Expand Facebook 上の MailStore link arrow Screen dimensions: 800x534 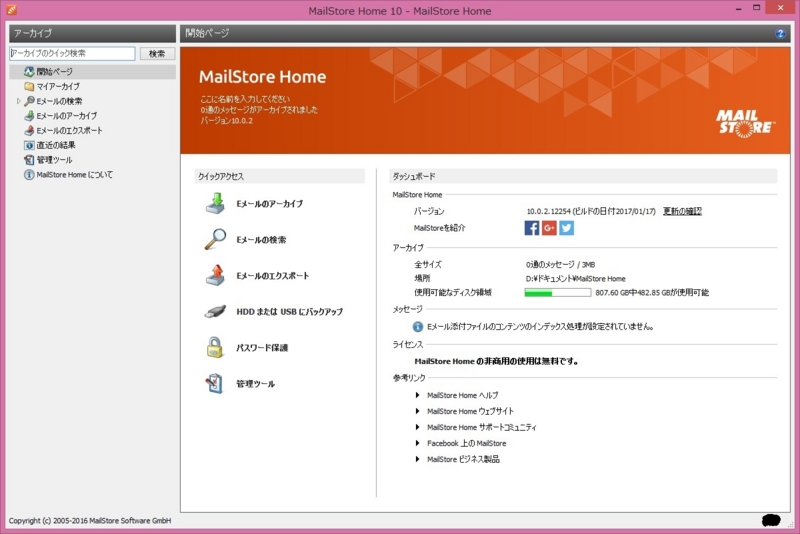pos(417,443)
